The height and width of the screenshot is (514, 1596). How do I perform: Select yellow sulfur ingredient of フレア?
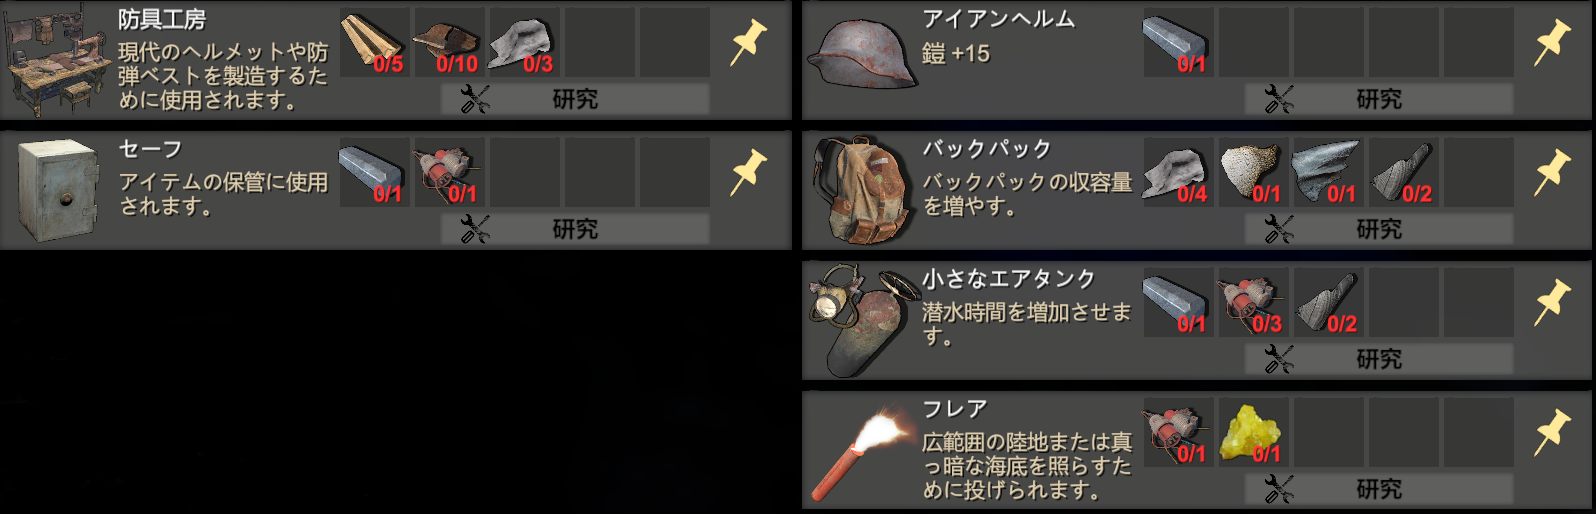[x=1254, y=433]
